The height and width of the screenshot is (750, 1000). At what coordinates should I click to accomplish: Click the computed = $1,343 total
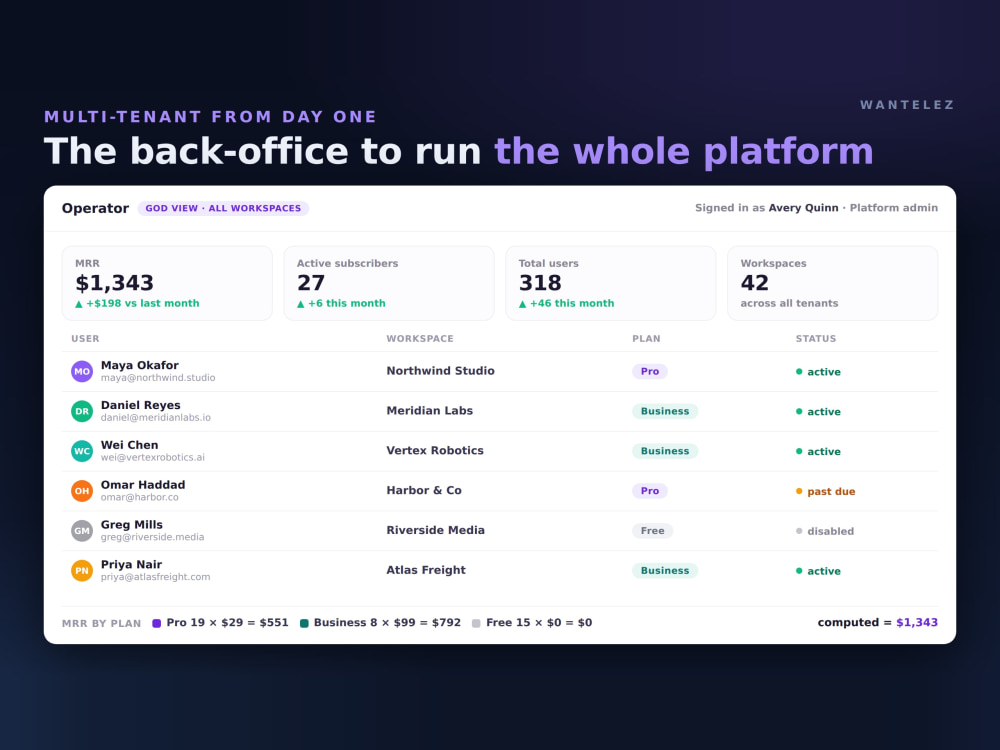coord(878,622)
